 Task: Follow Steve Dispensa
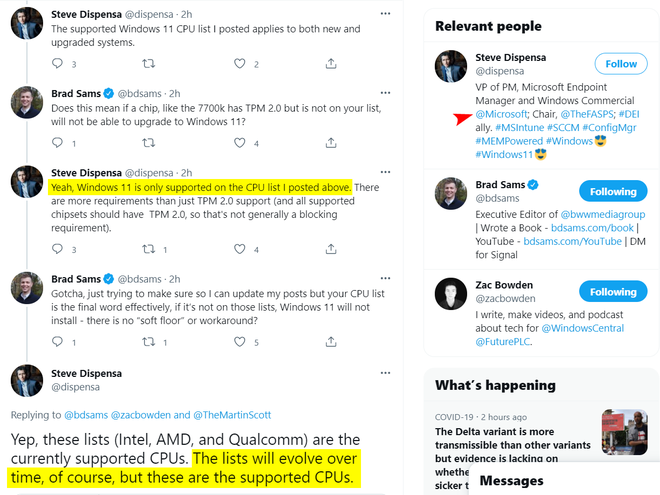click(x=620, y=64)
